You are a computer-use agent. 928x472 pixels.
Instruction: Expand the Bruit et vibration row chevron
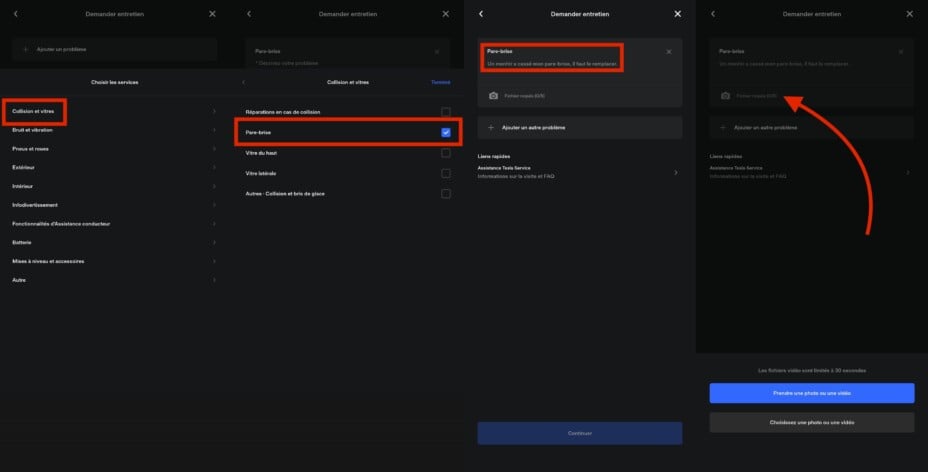click(x=214, y=130)
